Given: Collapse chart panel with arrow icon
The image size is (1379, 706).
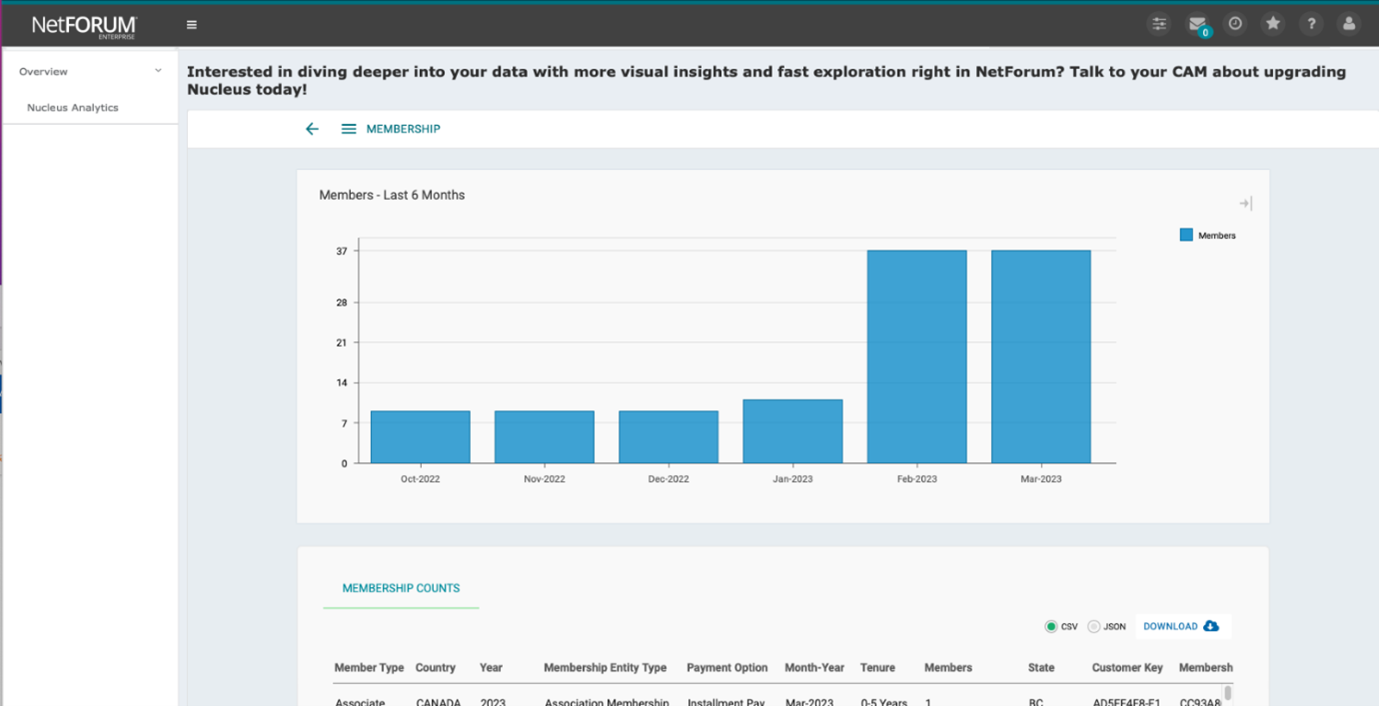Looking at the screenshot, I should pyautogui.click(x=1246, y=203).
